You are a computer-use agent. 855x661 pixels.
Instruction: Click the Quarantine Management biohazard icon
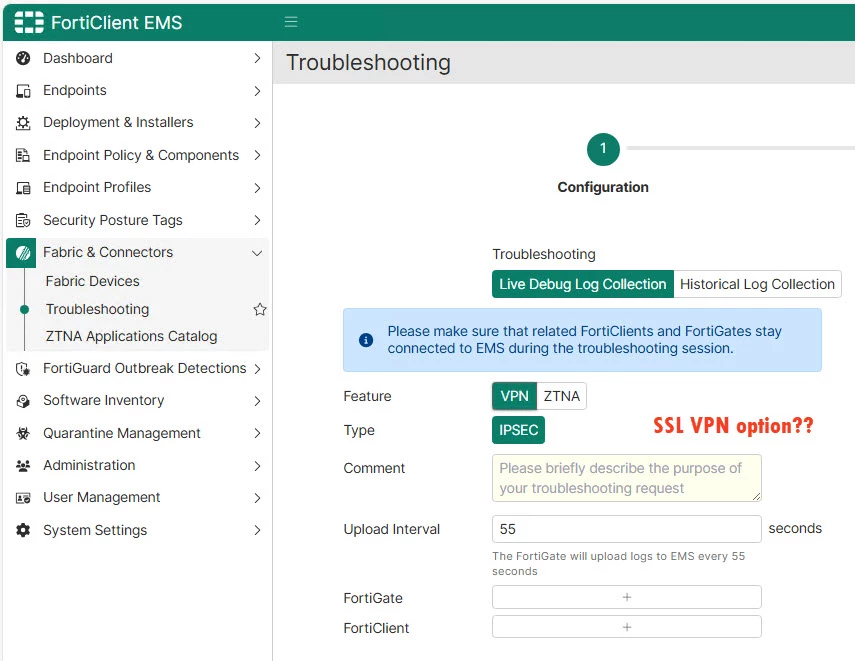pos(23,434)
